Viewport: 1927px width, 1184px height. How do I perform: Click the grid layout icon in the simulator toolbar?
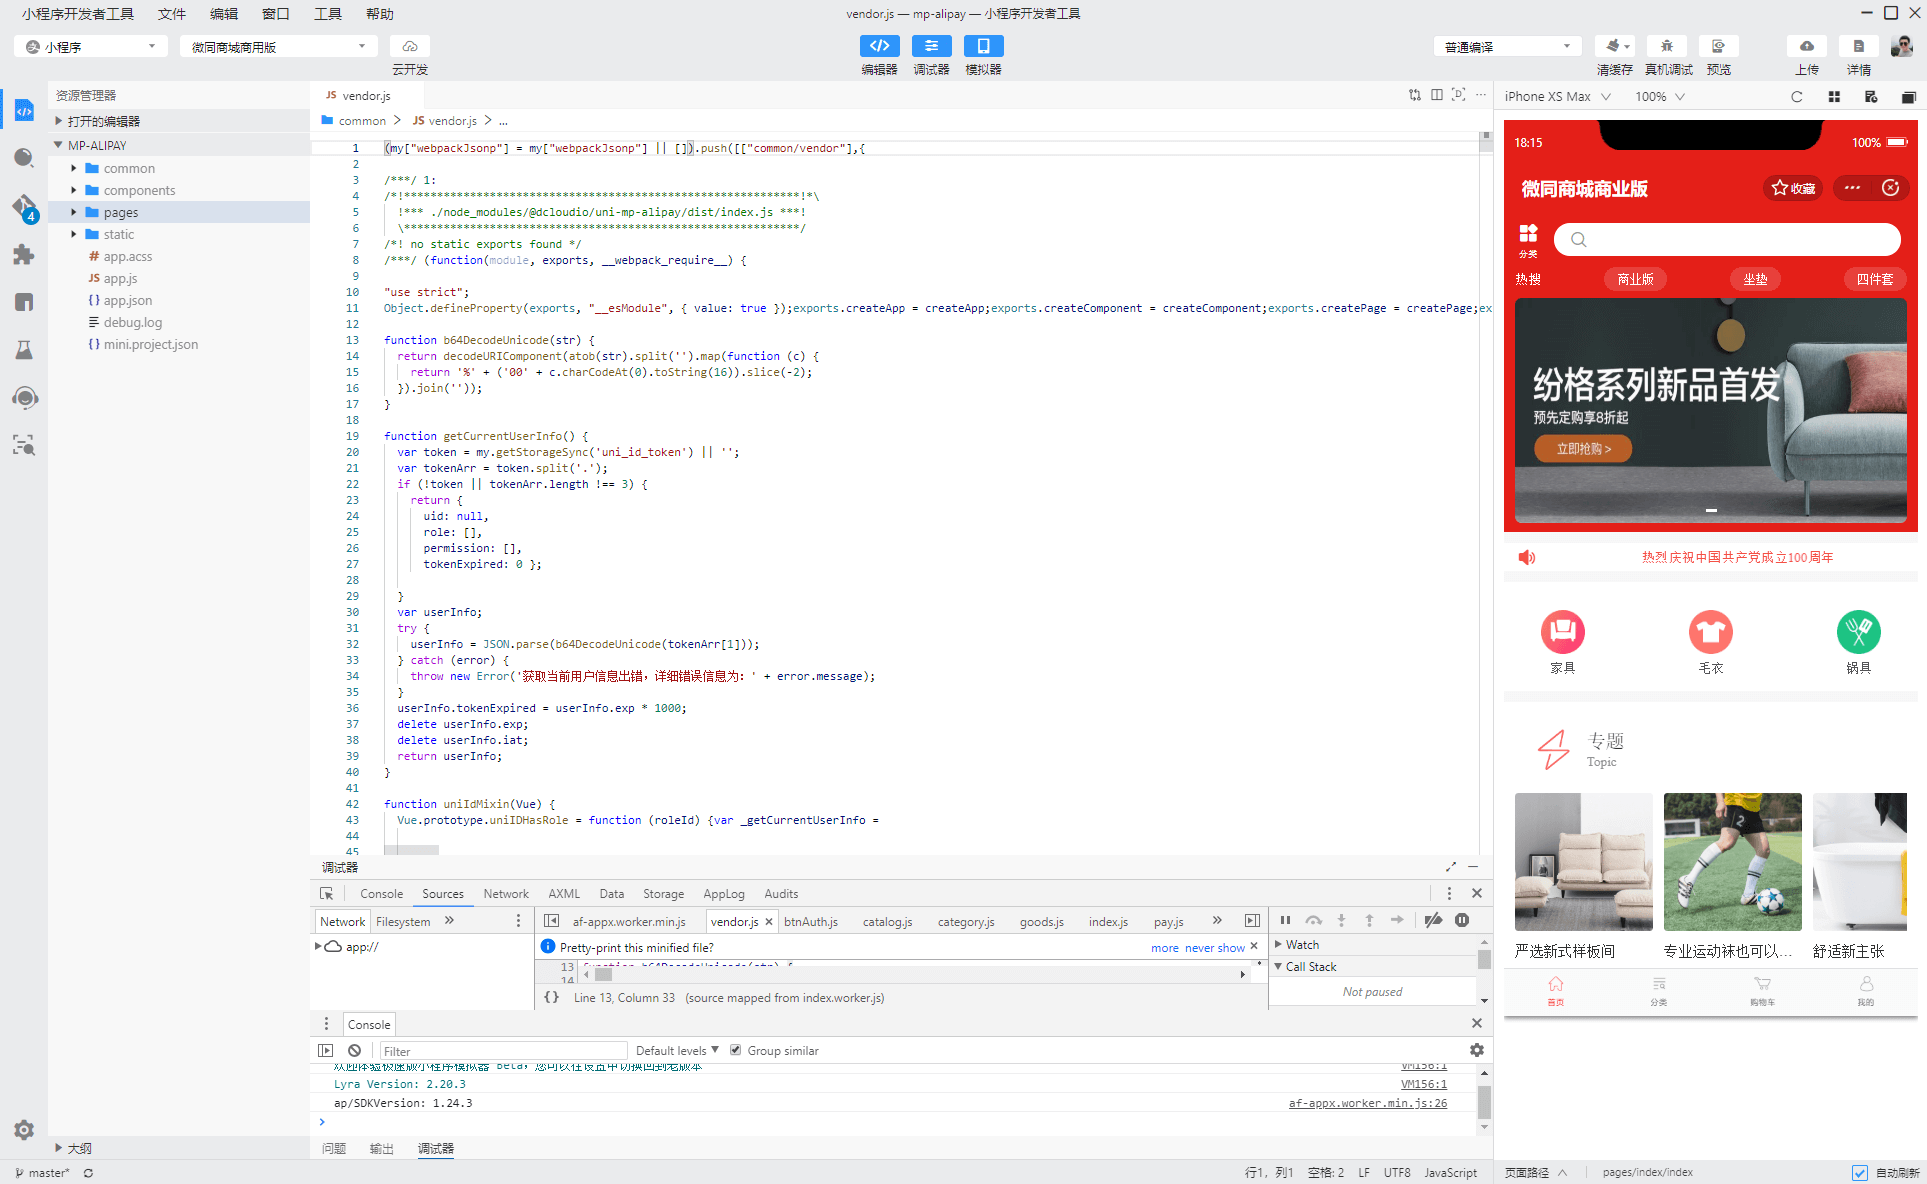1834,97
